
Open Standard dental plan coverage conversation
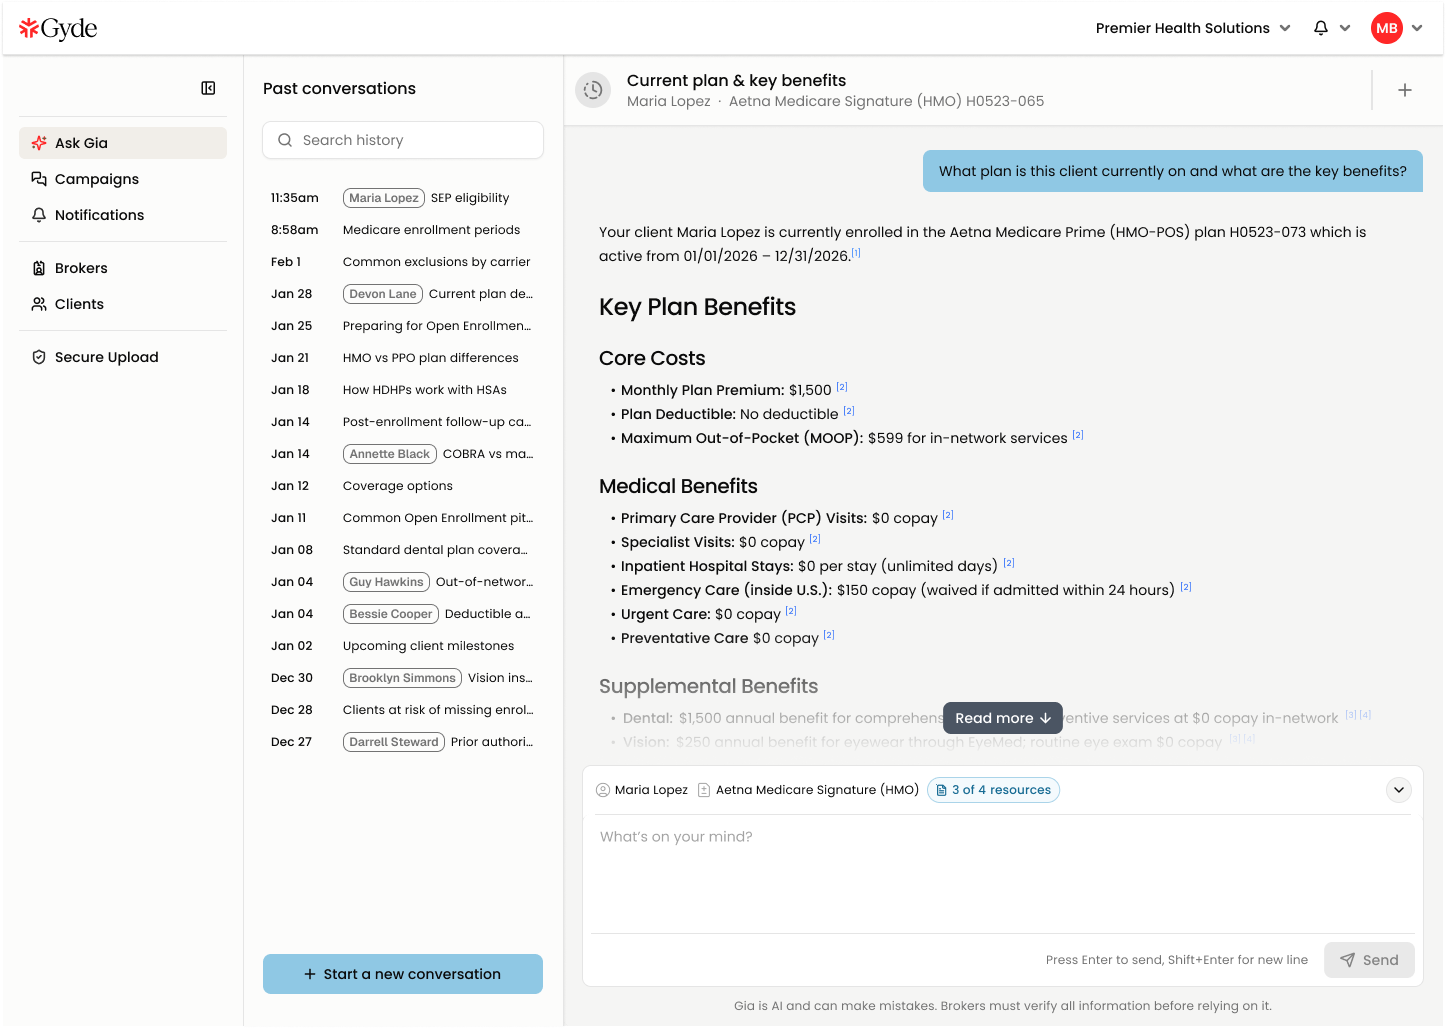point(403,550)
